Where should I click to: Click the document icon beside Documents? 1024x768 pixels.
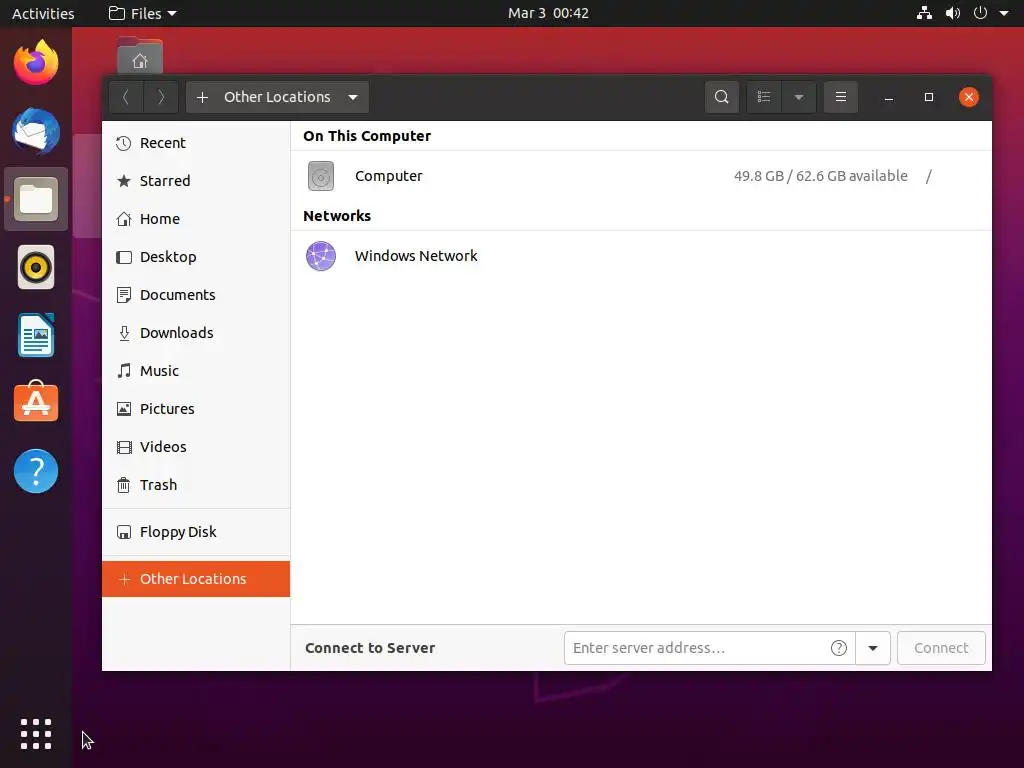[123, 295]
